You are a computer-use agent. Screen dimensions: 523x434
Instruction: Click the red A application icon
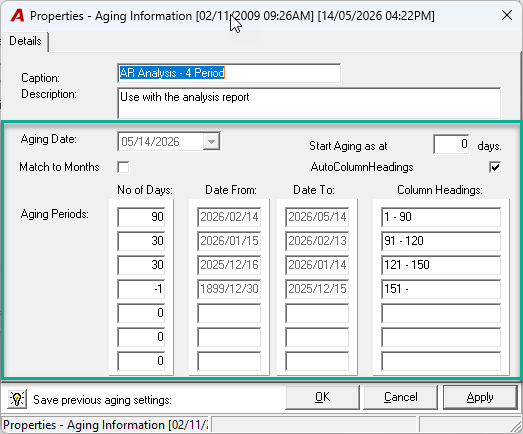click(17, 15)
